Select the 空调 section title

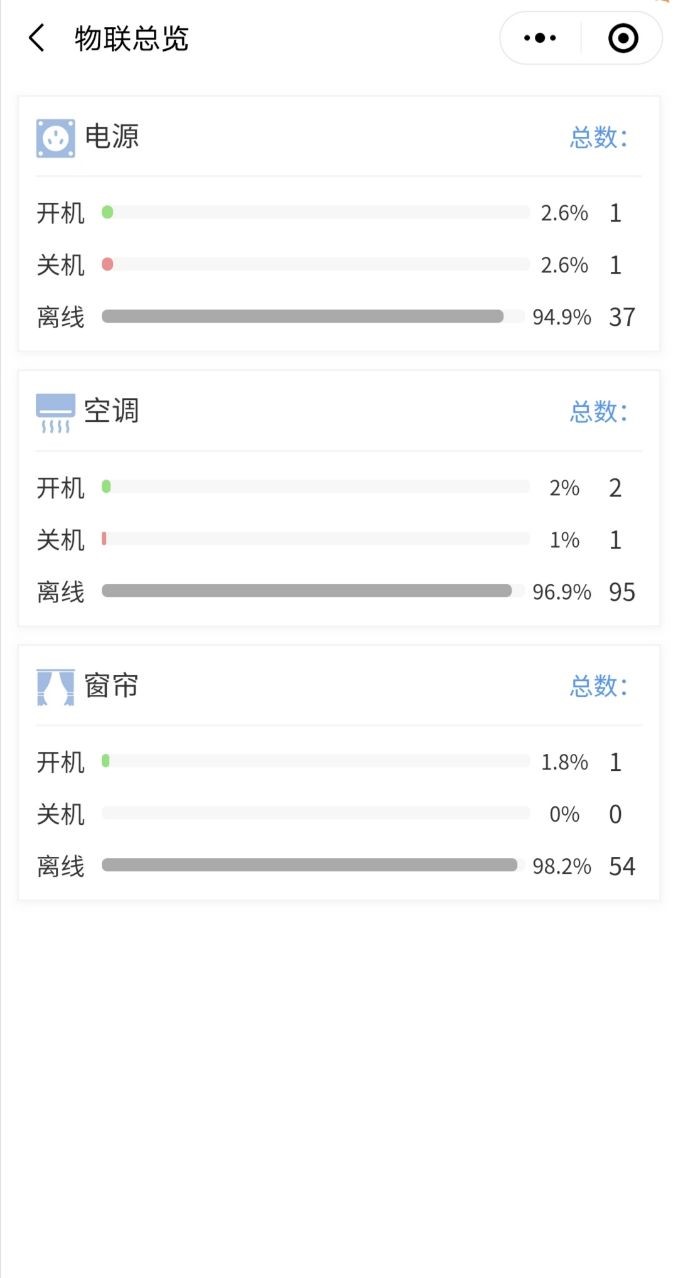pos(112,411)
